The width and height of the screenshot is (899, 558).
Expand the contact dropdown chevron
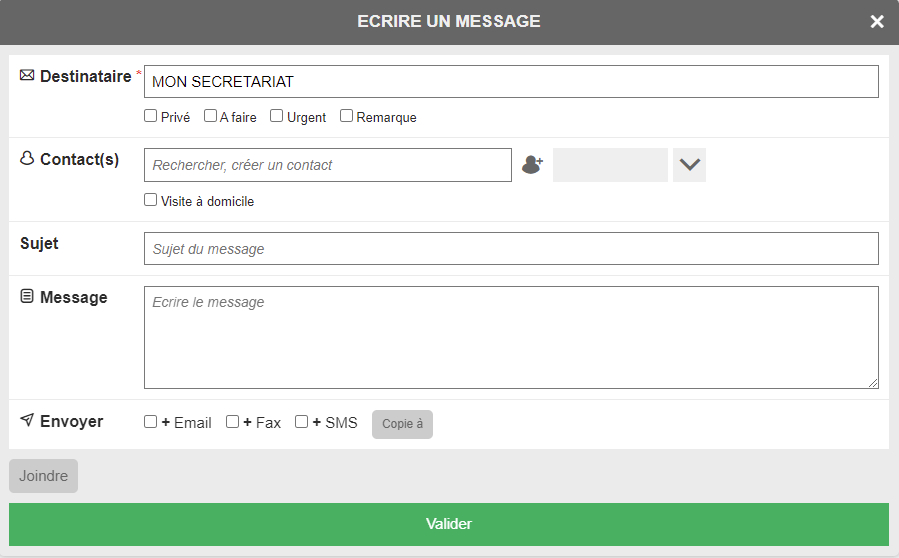[689, 165]
